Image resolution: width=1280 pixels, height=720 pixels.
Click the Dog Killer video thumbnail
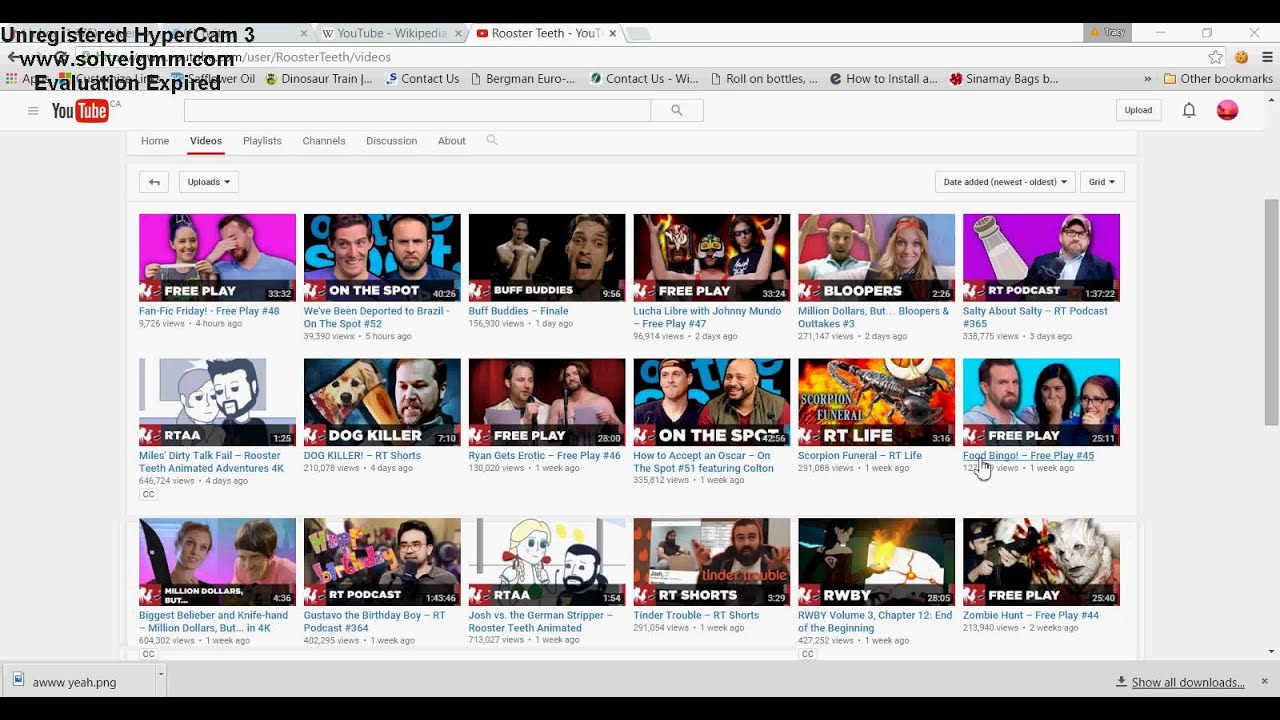click(382, 402)
